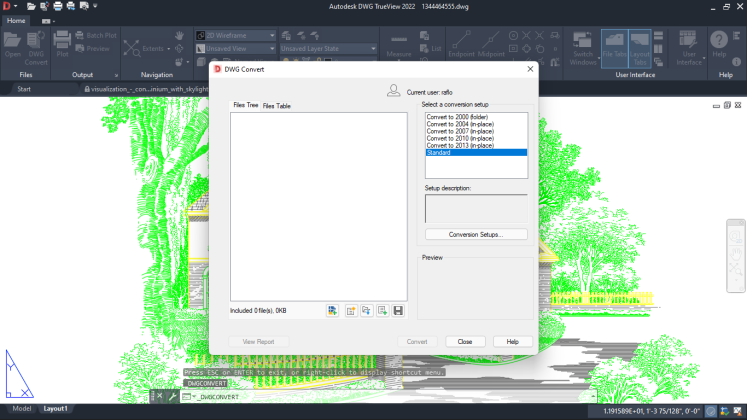Click the About info icon in Help panel
Viewport: 747px width, 420px height.
tap(736, 62)
